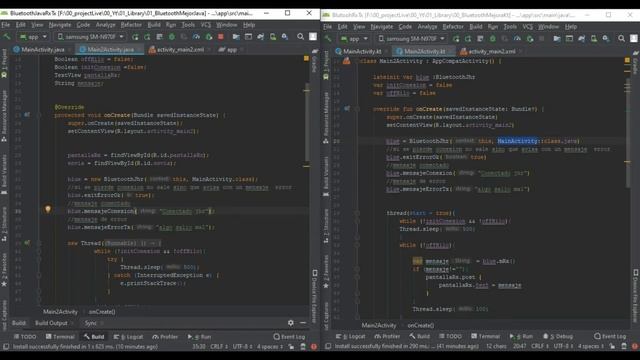Screen dimensions: 640x360
Task: Open the SDK Manager icon in right window toolbar
Action: point(606,38)
